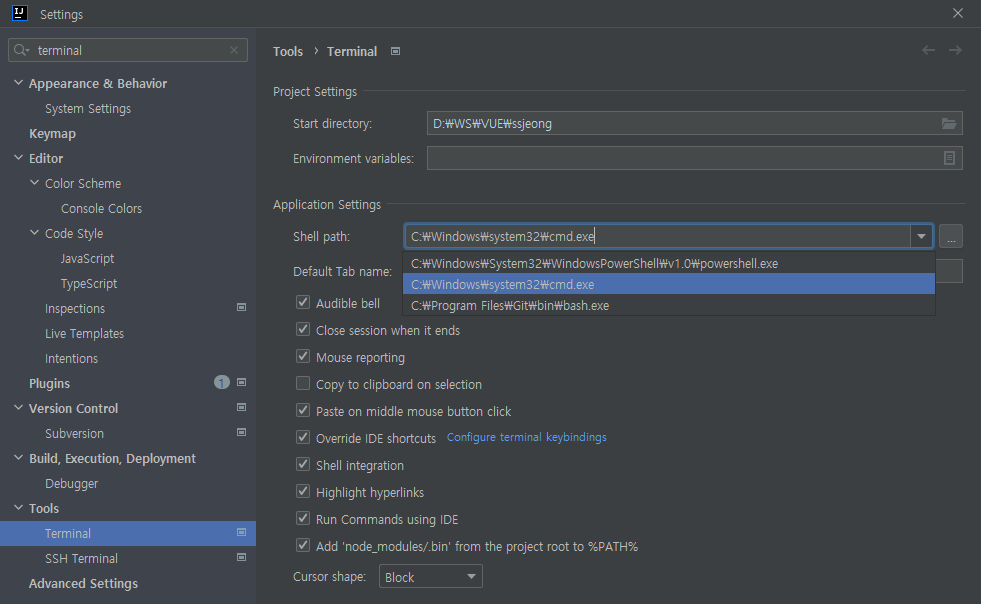Disable Close session when it ends
Viewport: 981px width, 604px height.
[303, 329]
